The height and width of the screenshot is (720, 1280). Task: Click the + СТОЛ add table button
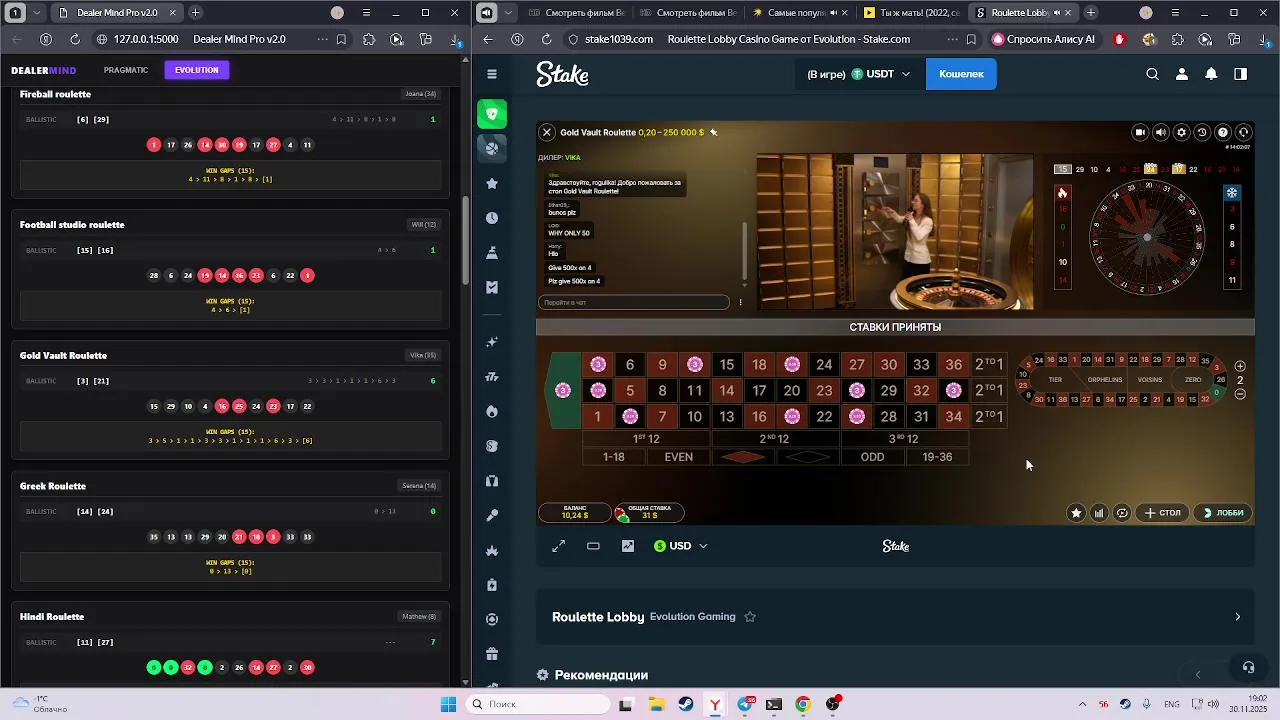click(x=1163, y=513)
